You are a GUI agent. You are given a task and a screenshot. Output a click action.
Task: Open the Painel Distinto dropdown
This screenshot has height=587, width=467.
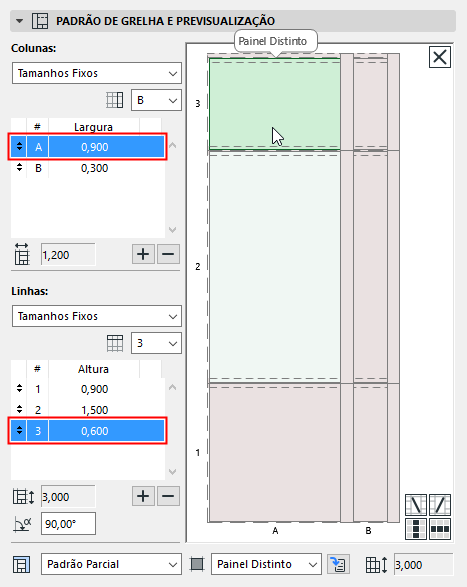click(266, 564)
